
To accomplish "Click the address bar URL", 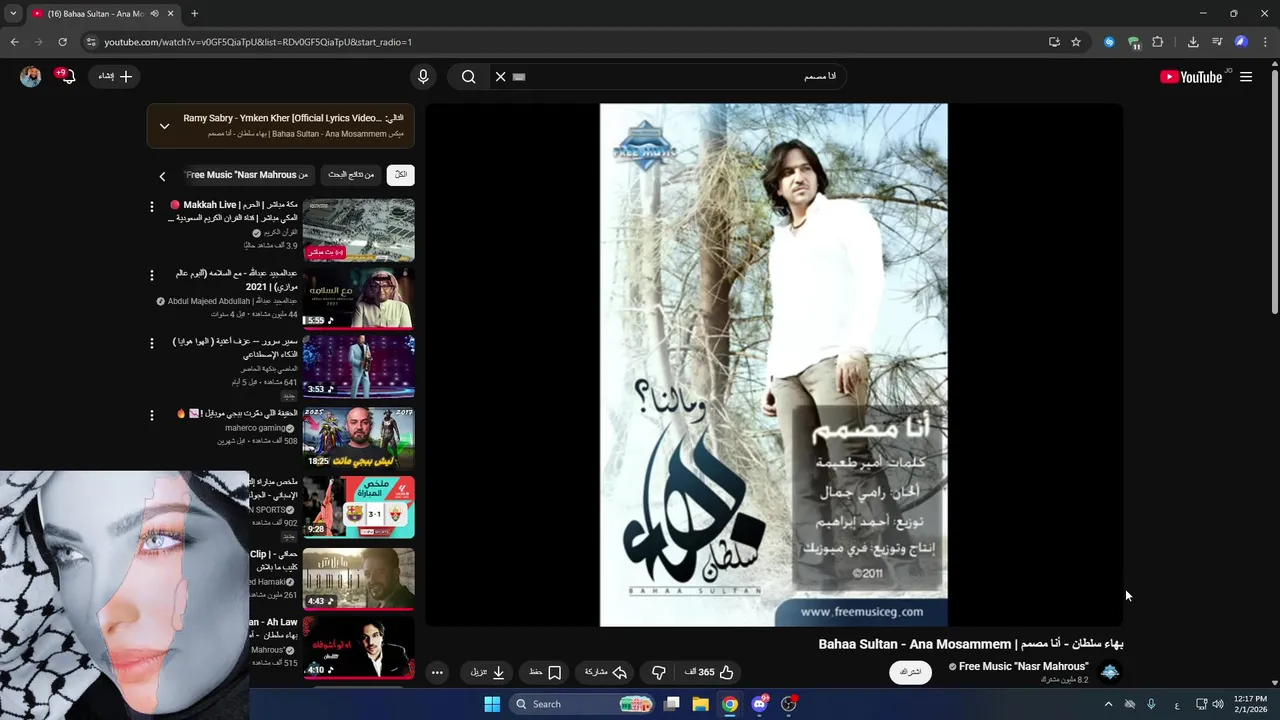I will pos(258,42).
